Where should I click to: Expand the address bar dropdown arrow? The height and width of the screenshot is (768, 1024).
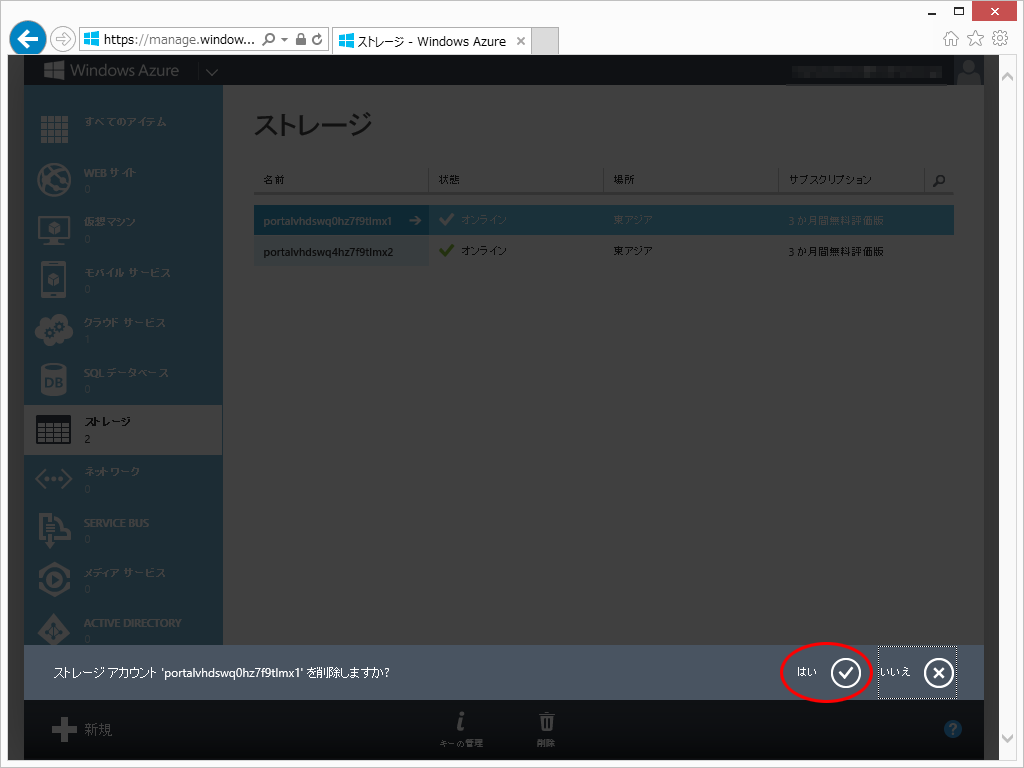point(284,40)
